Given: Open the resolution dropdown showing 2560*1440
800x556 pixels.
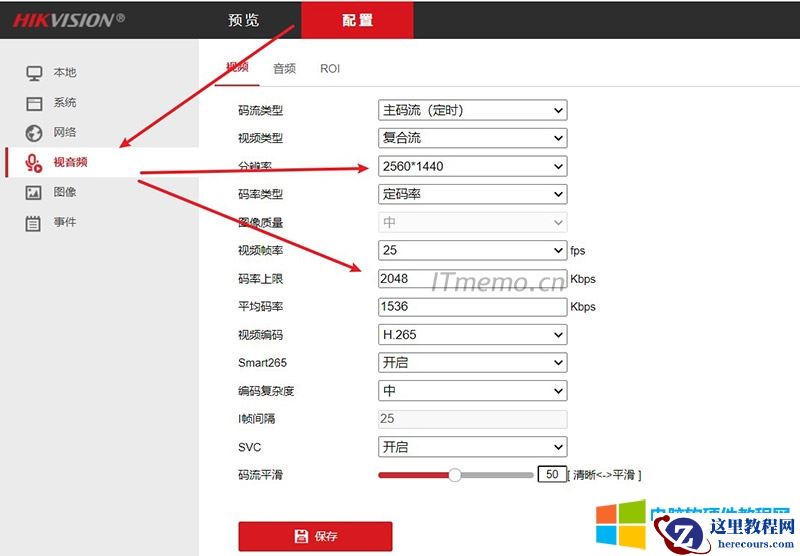Looking at the screenshot, I should tap(472, 166).
